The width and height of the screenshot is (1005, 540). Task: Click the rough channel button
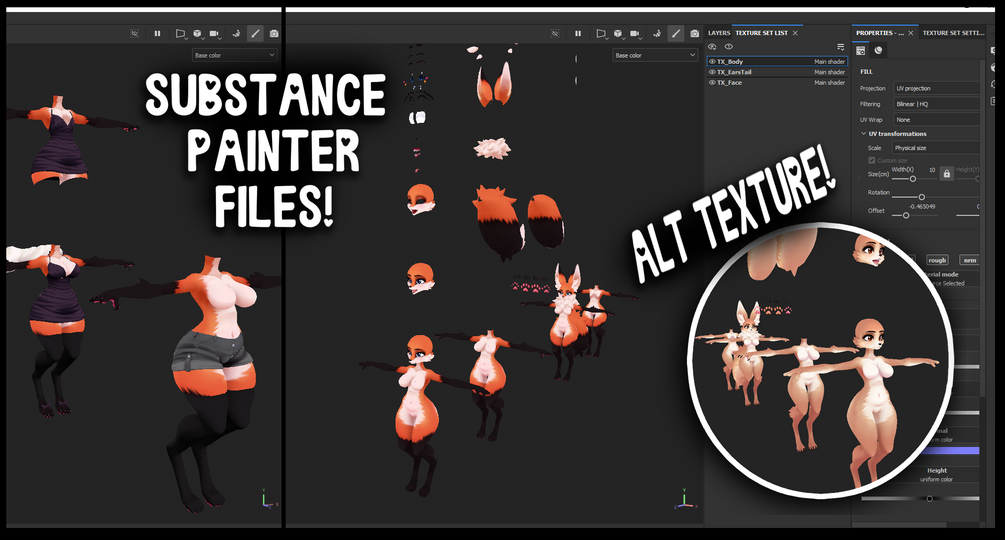937,260
